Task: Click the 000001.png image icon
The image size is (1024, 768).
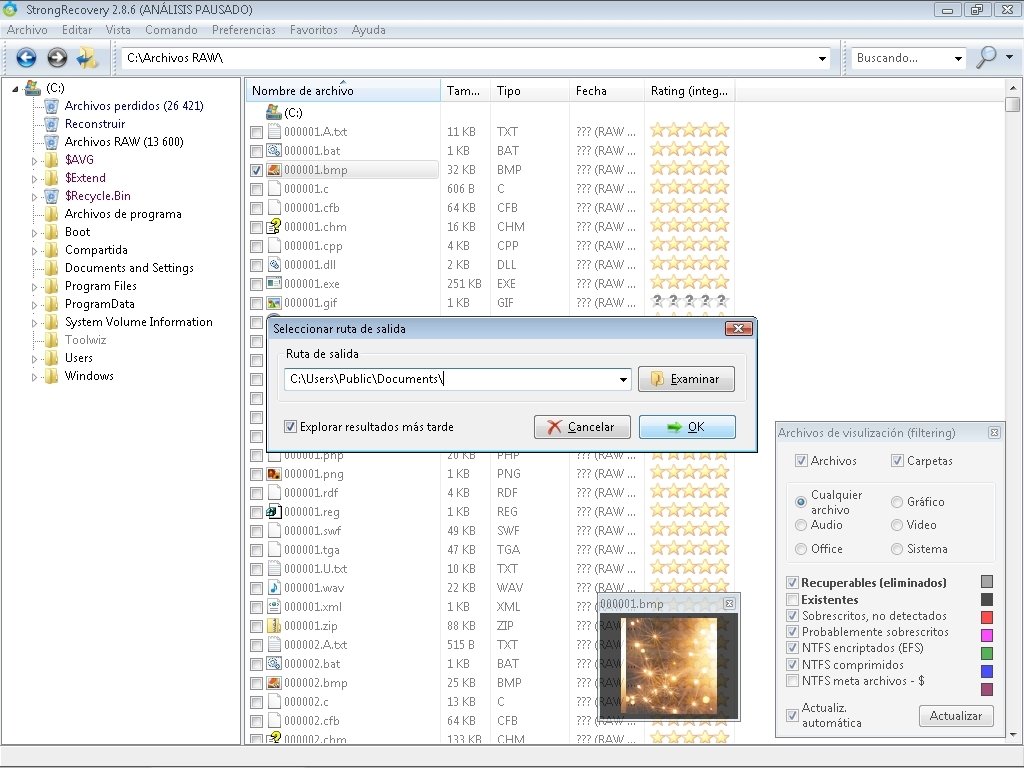Action: (x=274, y=474)
